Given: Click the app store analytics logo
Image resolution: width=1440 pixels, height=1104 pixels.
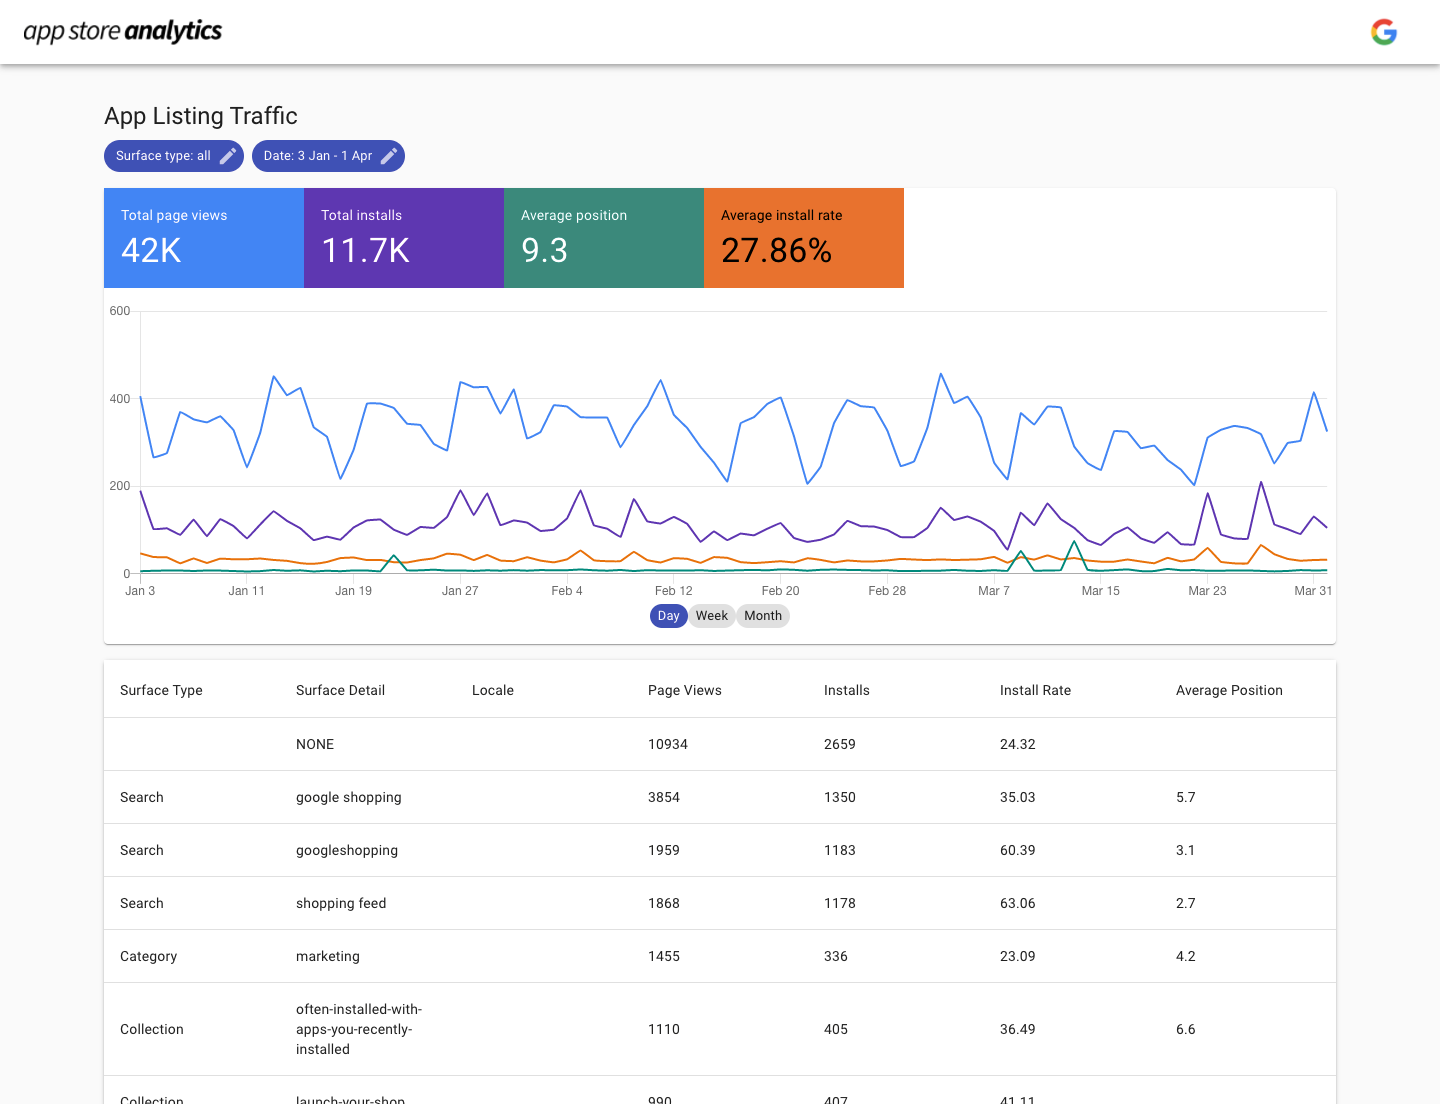Looking at the screenshot, I should click(x=122, y=31).
